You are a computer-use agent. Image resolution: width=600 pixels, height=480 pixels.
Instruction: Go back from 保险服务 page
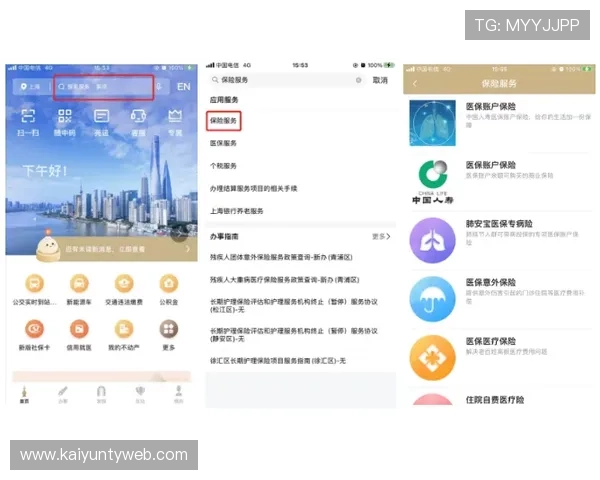coord(415,83)
